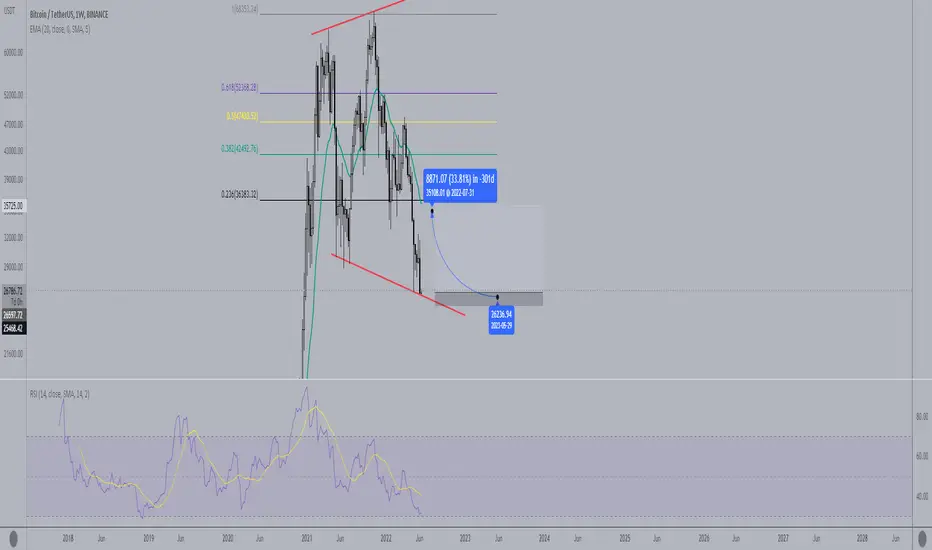
Task: Click the 35725.00 price axis marker
Action: pyautogui.click(x=12, y=206)
